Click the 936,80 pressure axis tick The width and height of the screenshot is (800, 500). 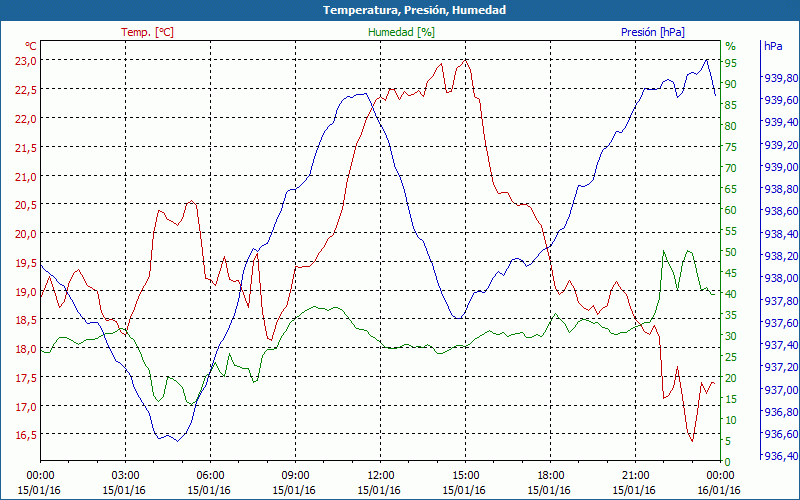[781, 412]
